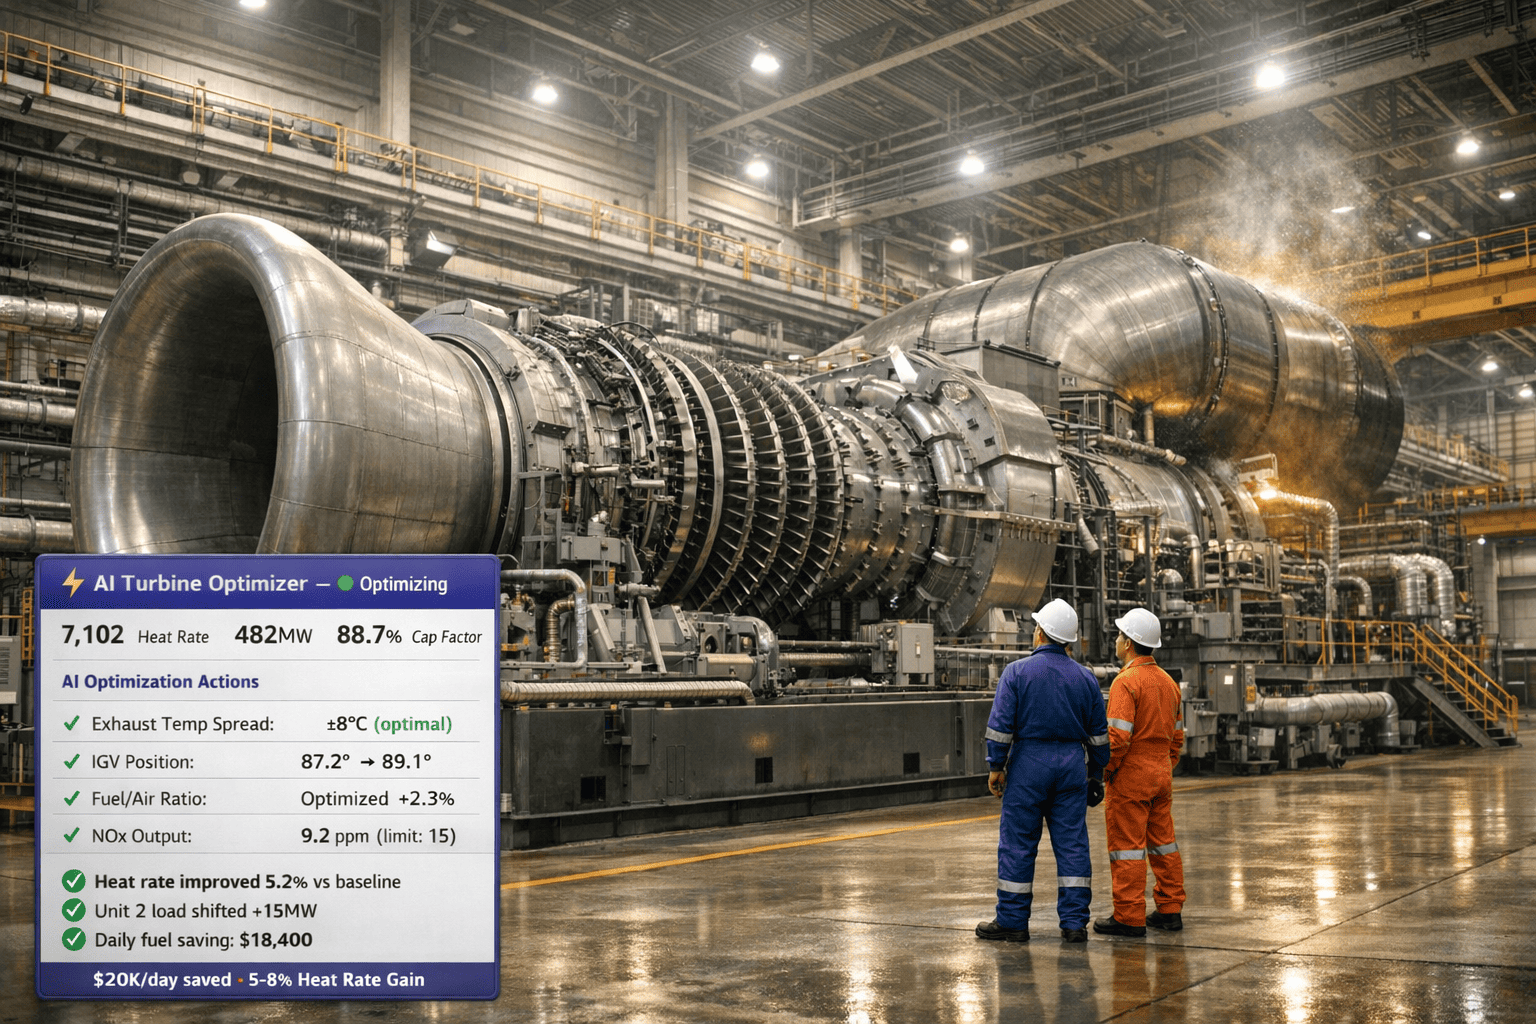The image size is (1536, 1024).
Task: Toggle the green Optimizing status indicator
Action: (347, 584)
